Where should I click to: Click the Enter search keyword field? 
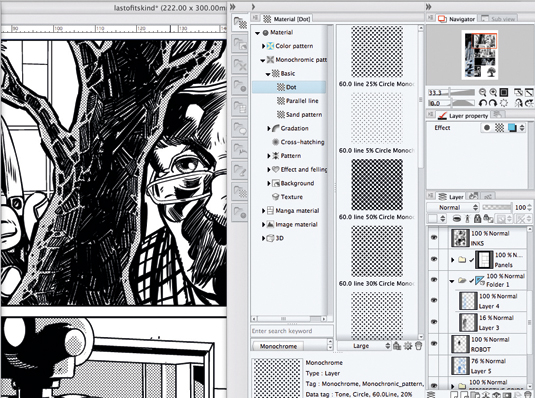(292, 331)
